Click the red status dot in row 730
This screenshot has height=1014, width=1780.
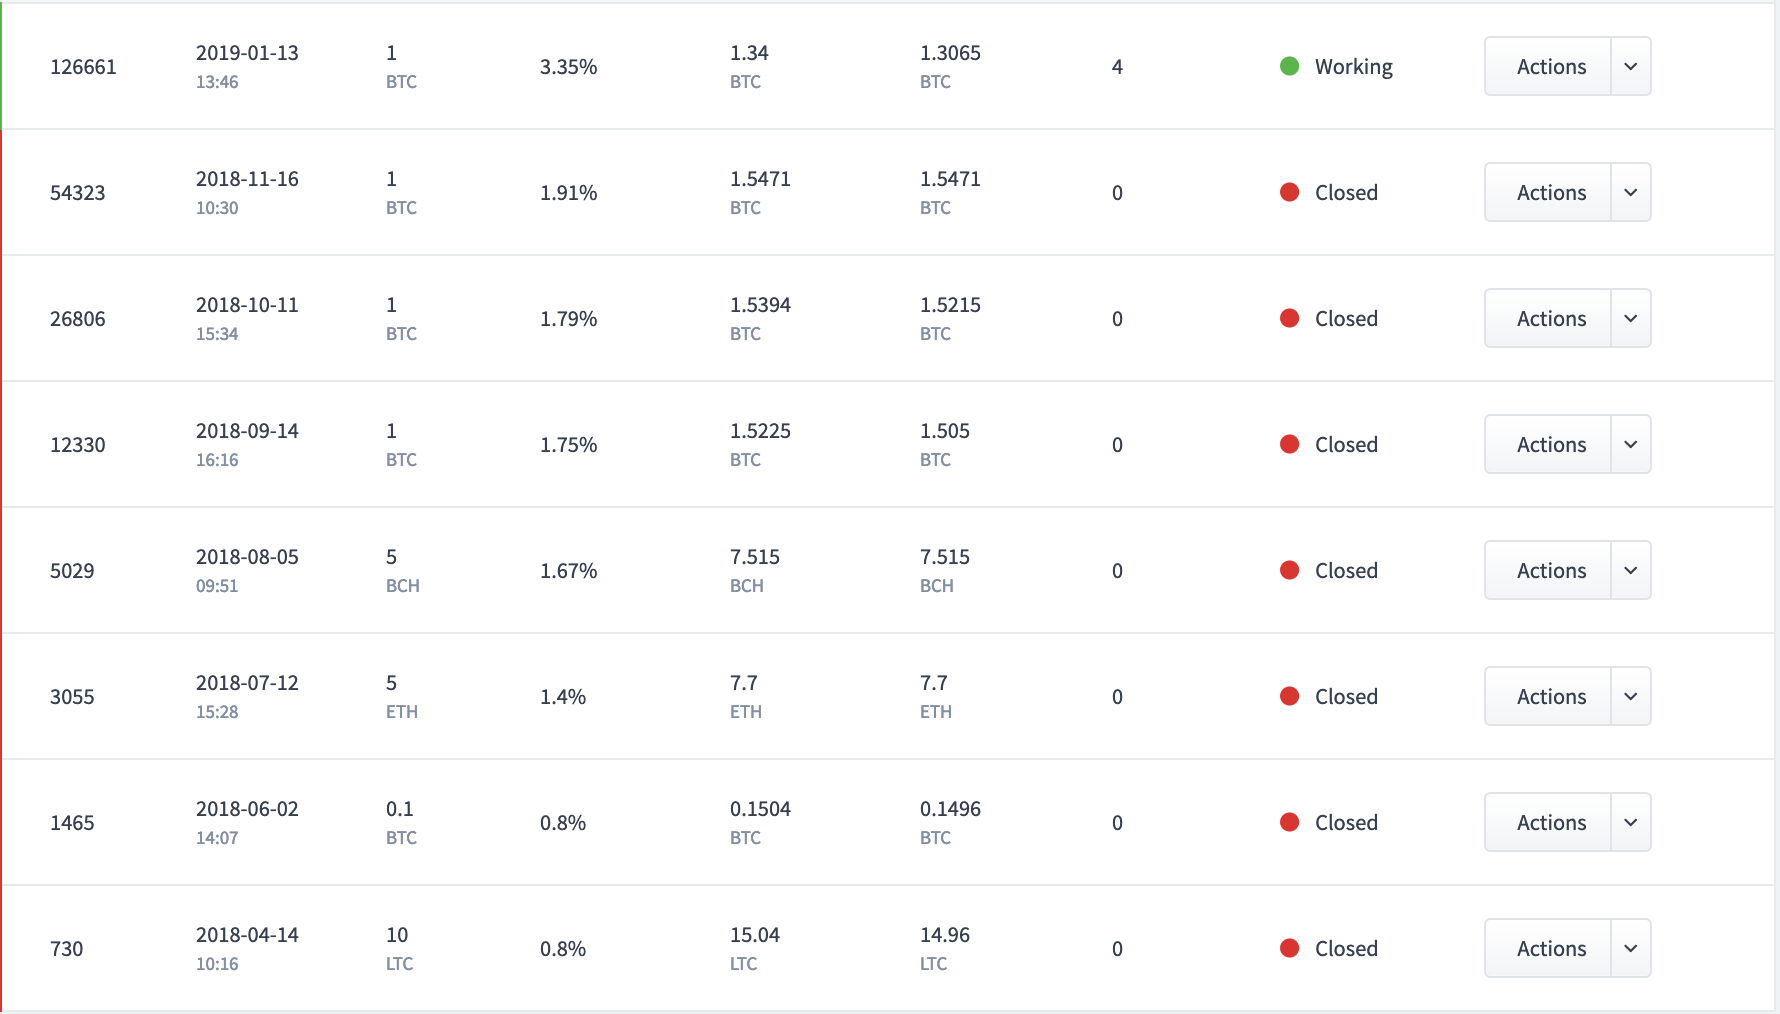click(x=1289, y=948)
